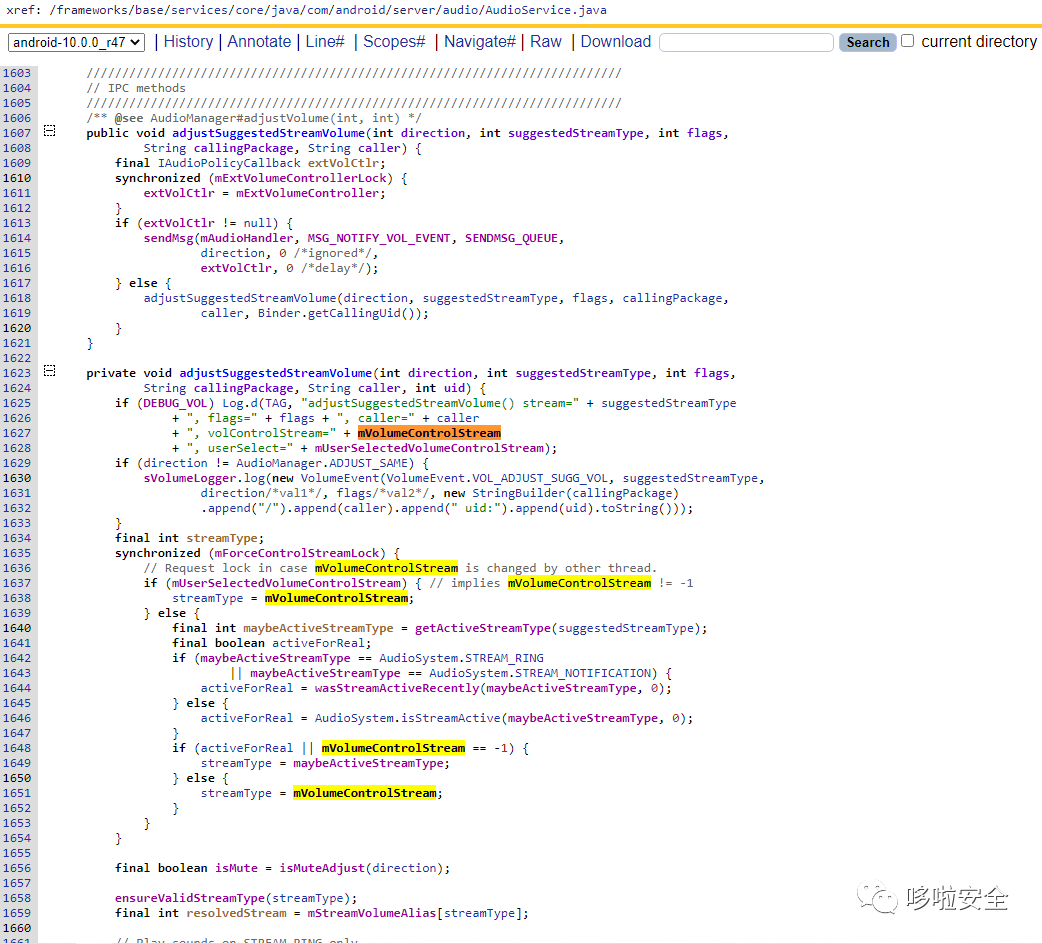Click highlighted mVolumeControlStream on line 1651
Image resolution: width=1042 pixels, height=944 pixels.
point(365,793)
